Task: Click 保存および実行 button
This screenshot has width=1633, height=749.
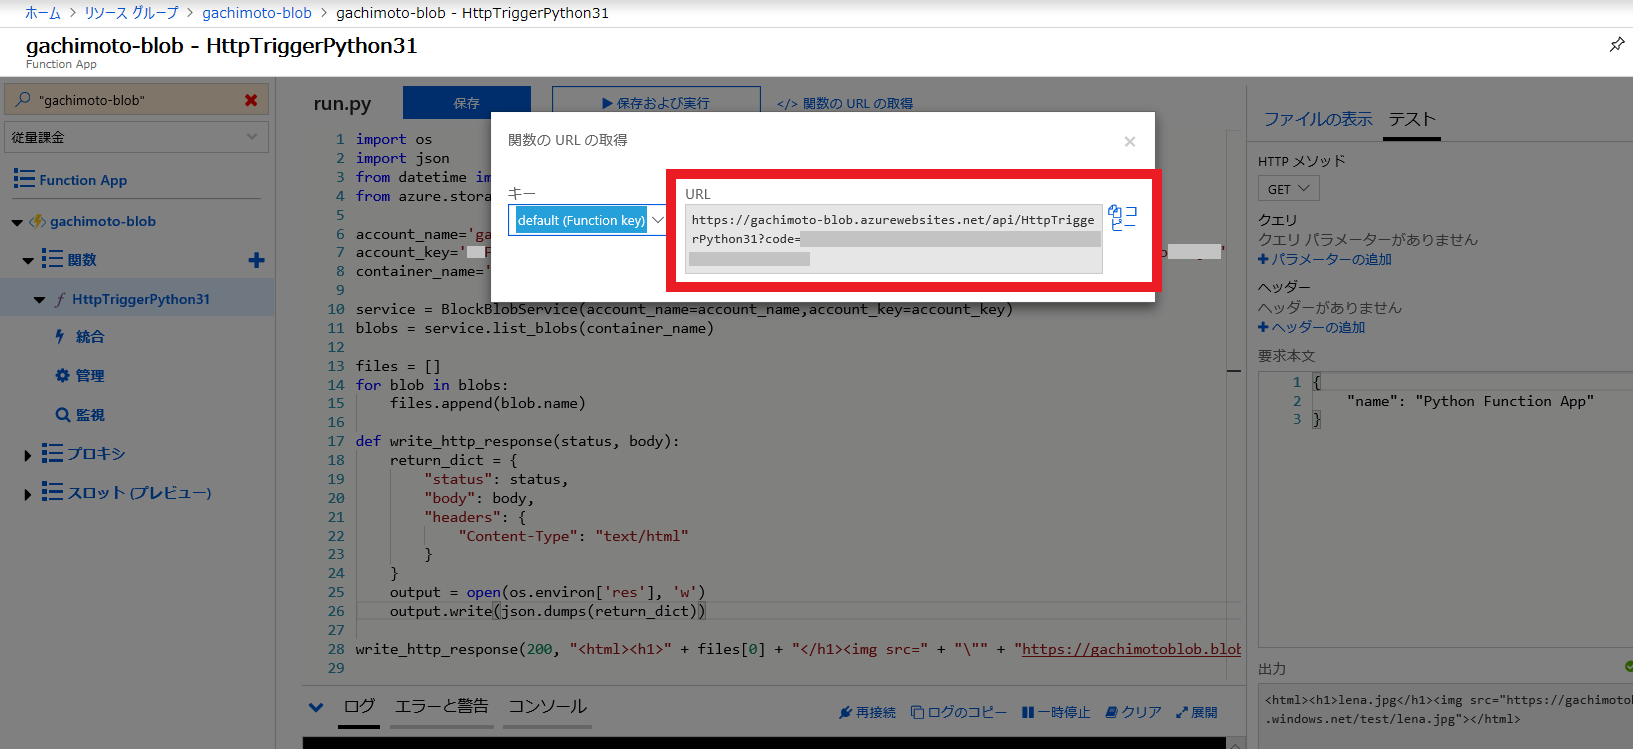Action: [x=656, y=103]
